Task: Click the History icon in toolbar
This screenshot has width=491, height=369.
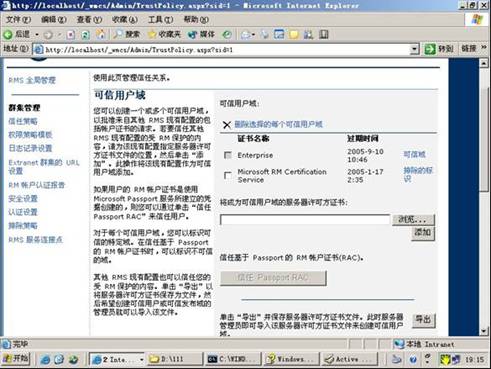Action: (227, 34)
